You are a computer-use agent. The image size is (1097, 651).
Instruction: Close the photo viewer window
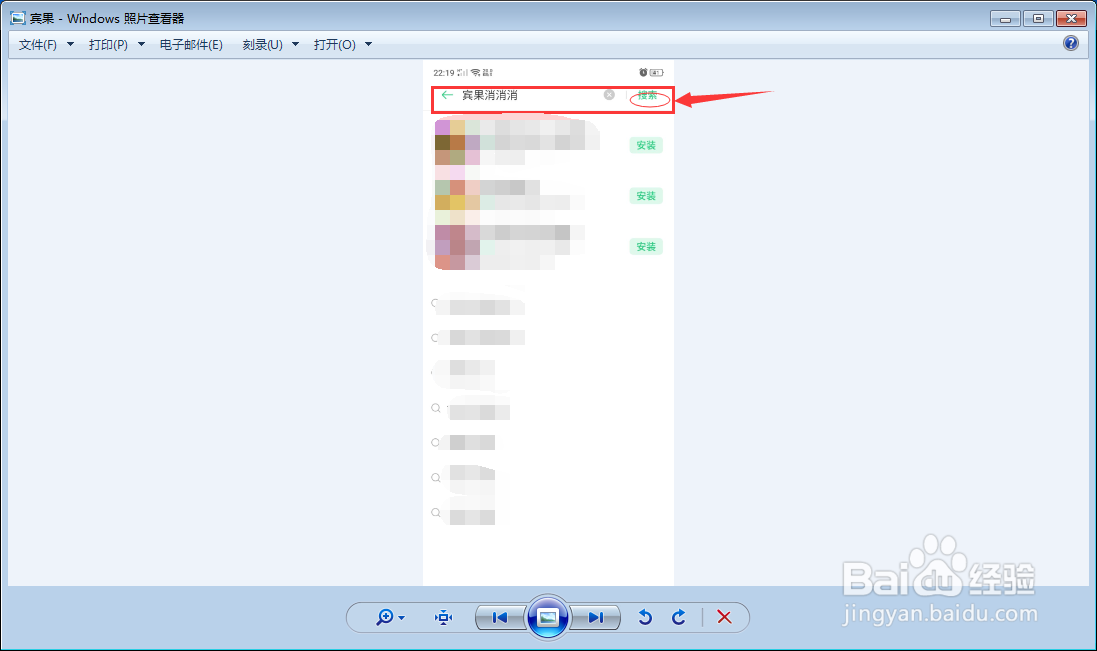click(1071, 19)
